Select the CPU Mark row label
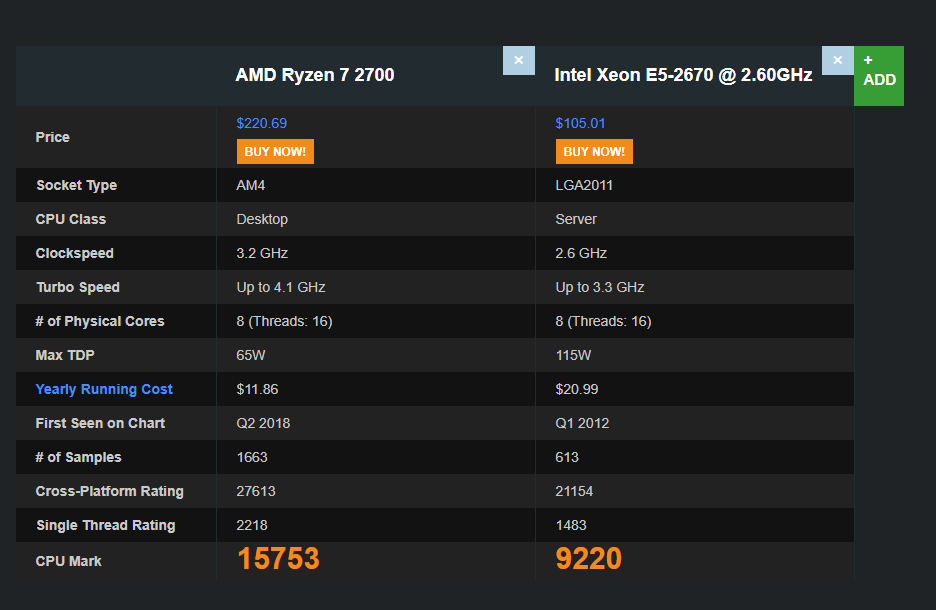The width and height of the screenshot is (936, 610). (68, 562)
